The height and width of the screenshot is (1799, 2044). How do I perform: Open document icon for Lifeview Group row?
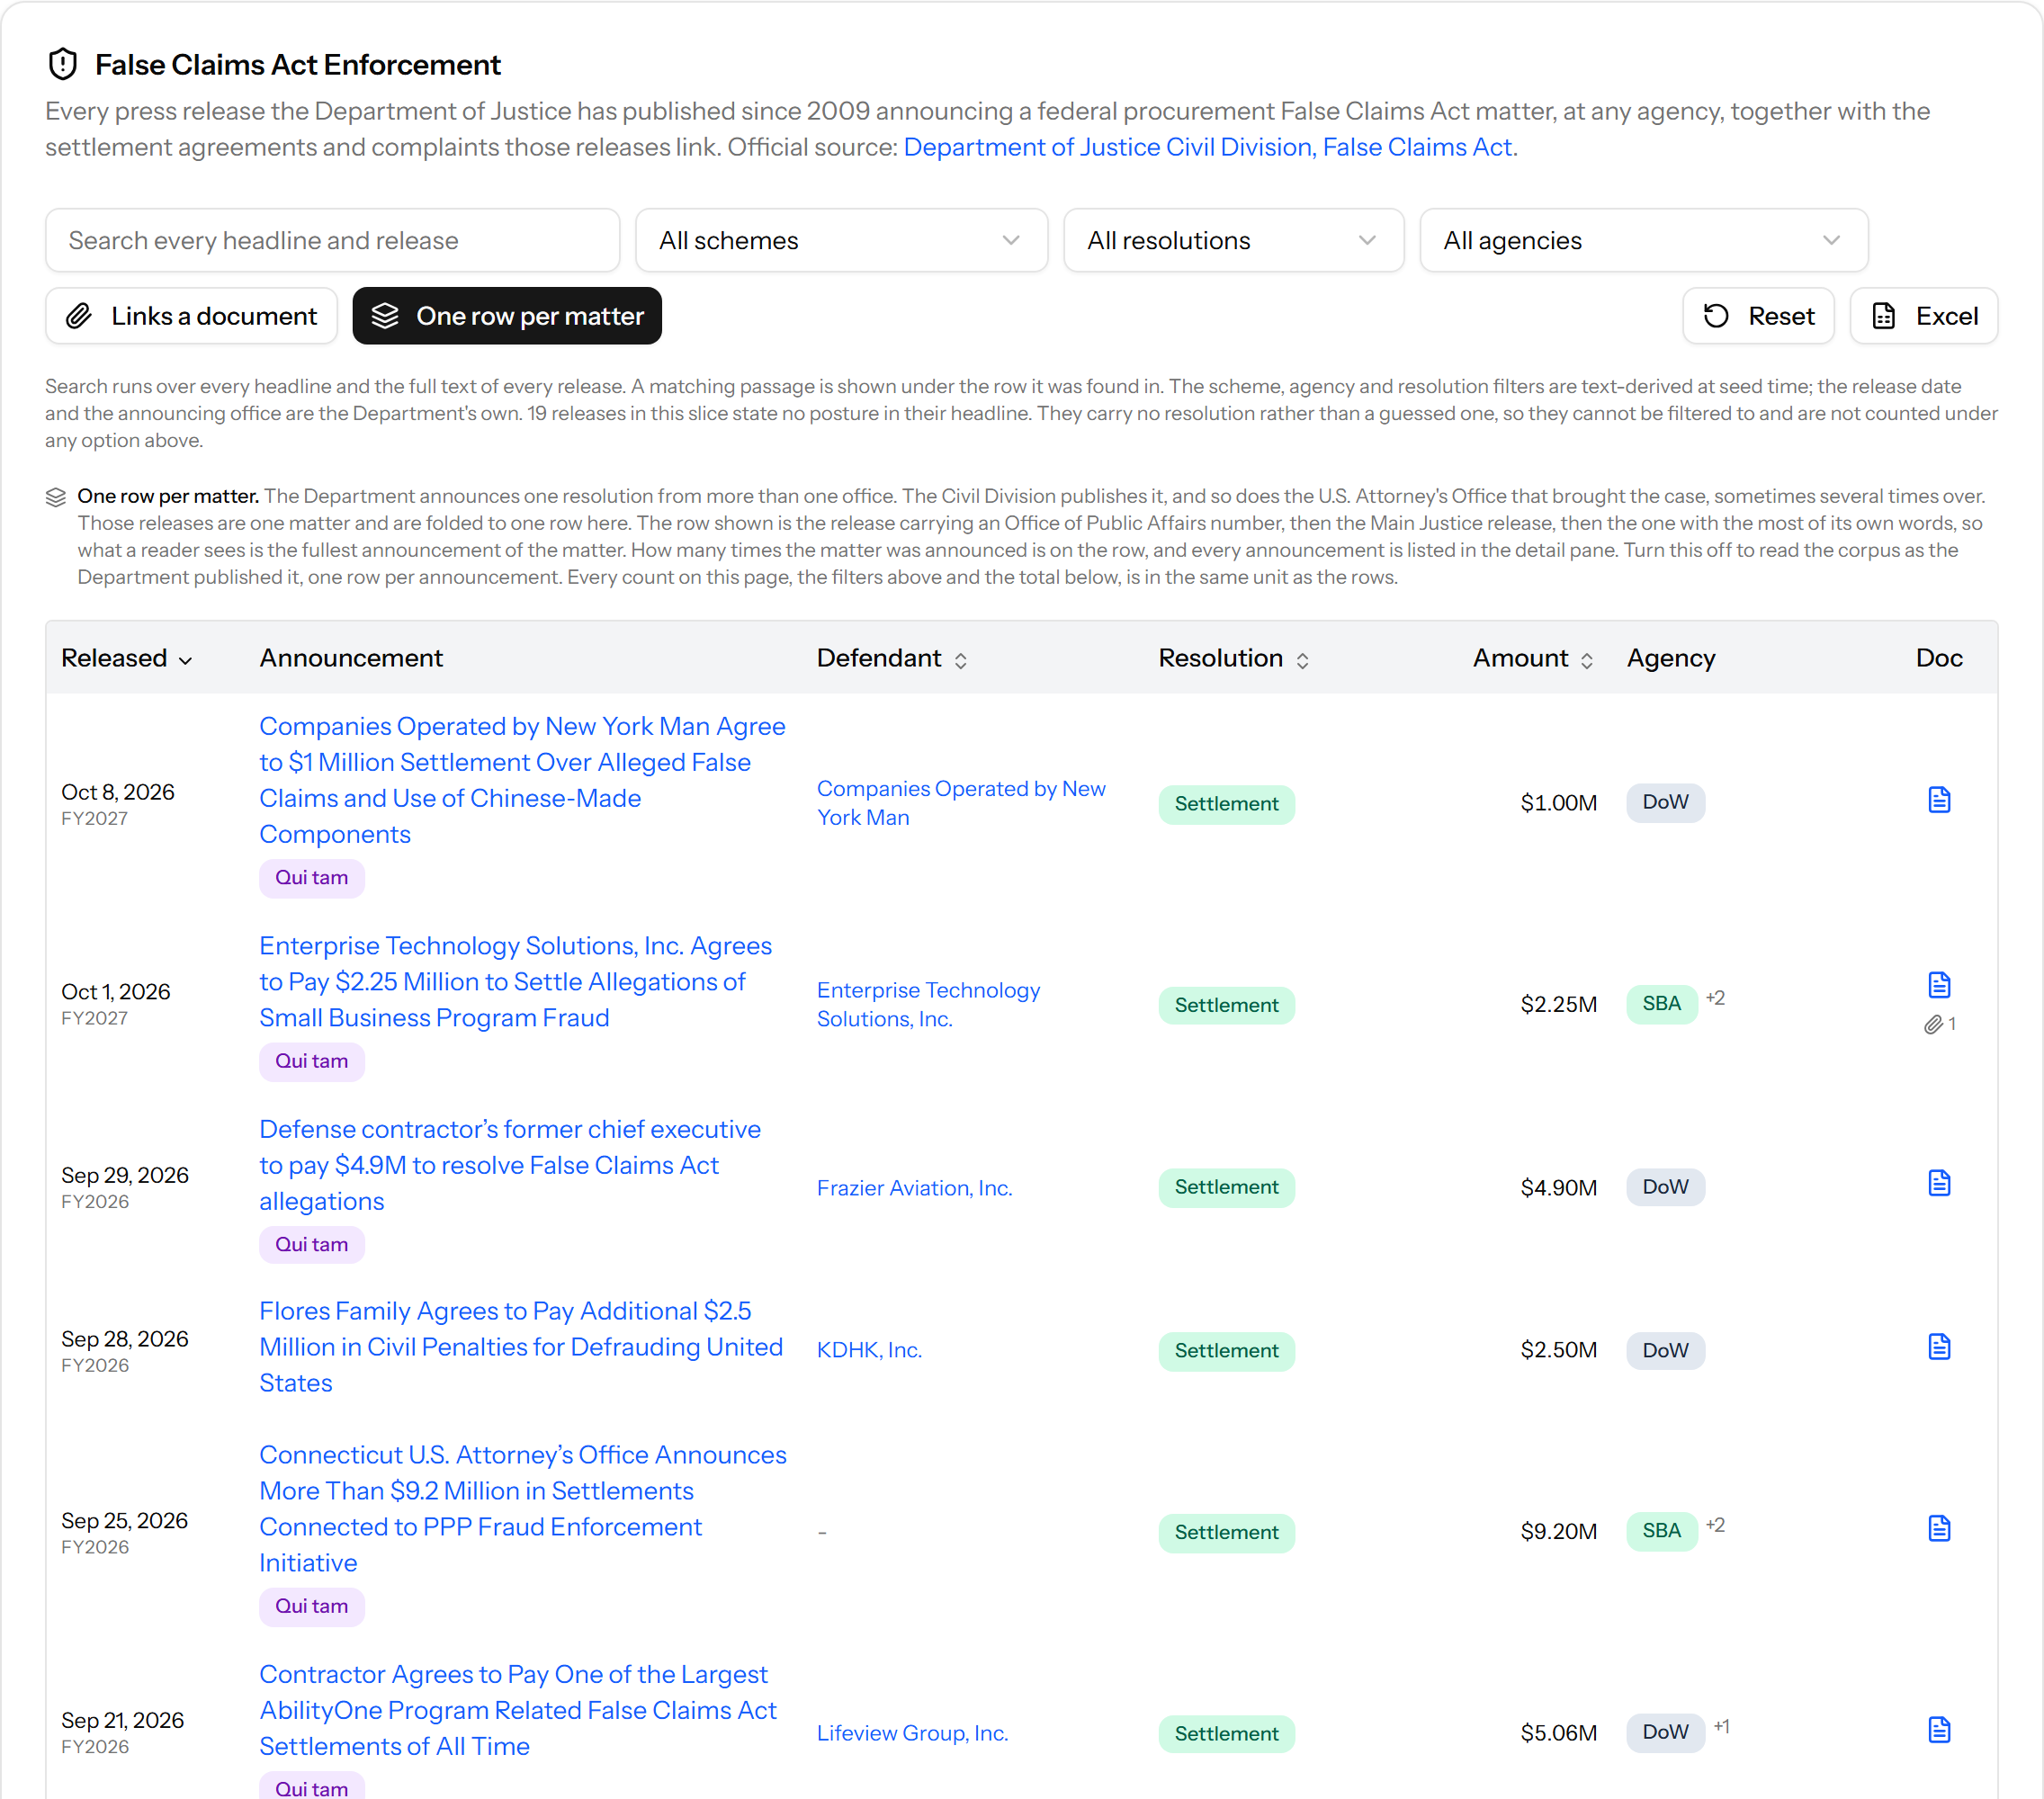(1938, 1730)
